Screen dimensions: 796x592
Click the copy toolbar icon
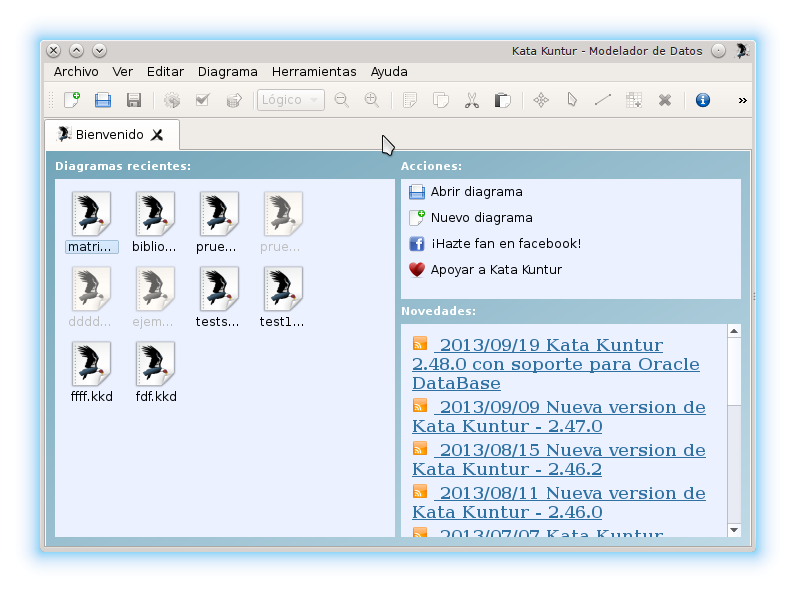point(441,100)
